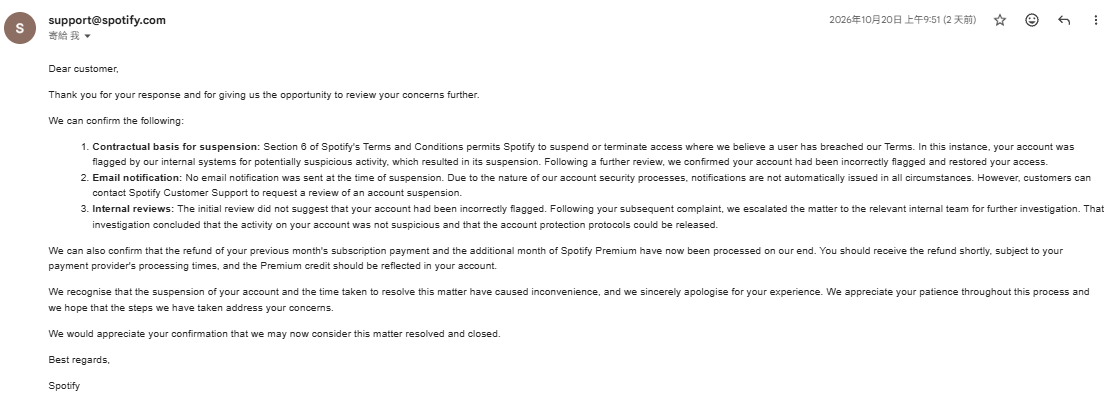Image resolution: width=1120 pixels, height=399 pixels.
Task: Click the 'Thank you for your response' sentence
Action: 264,95
